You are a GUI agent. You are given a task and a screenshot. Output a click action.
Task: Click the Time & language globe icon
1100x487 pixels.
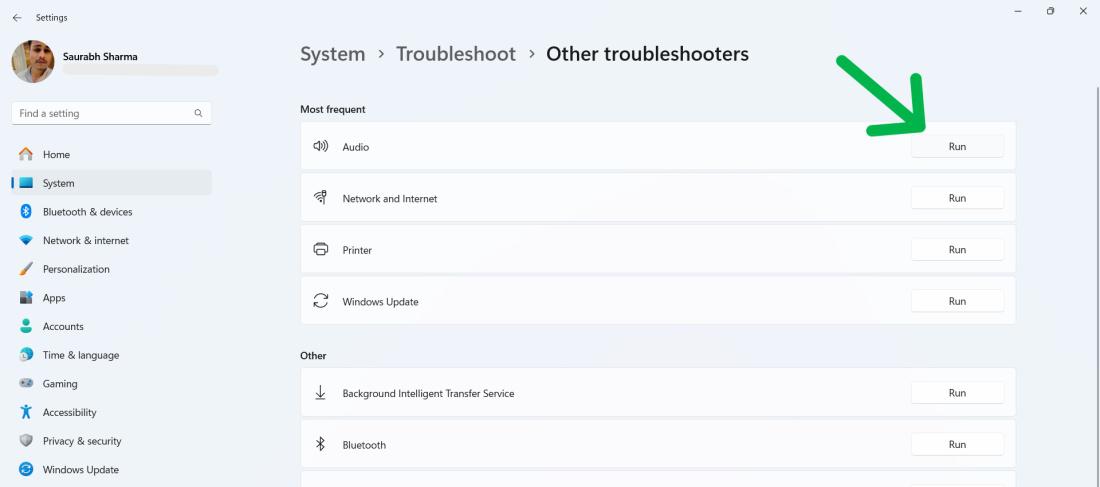click(26, 355)
